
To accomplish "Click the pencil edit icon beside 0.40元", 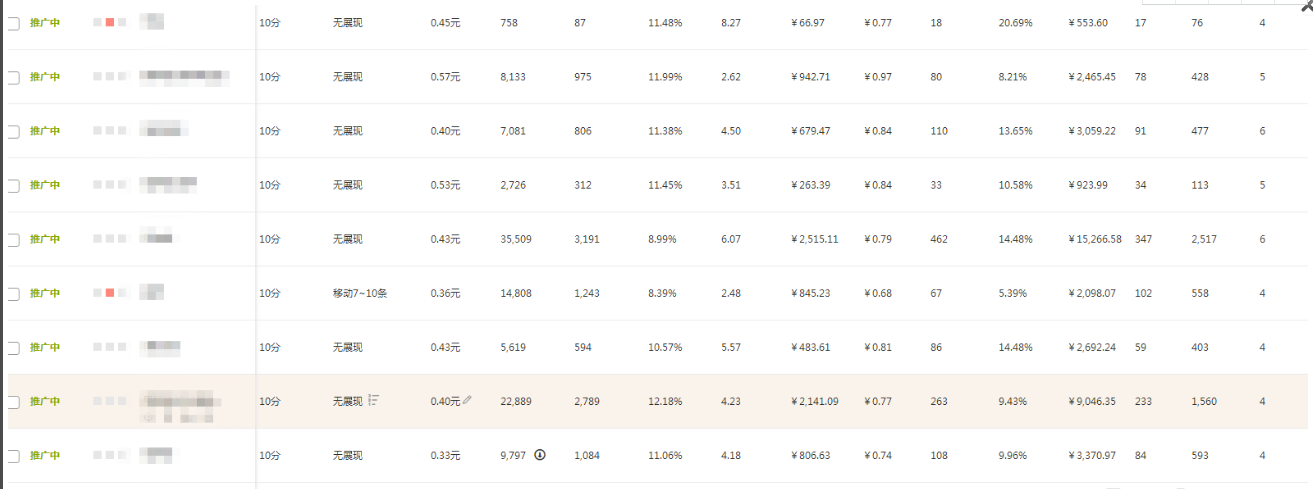I will tap(467, 400).
